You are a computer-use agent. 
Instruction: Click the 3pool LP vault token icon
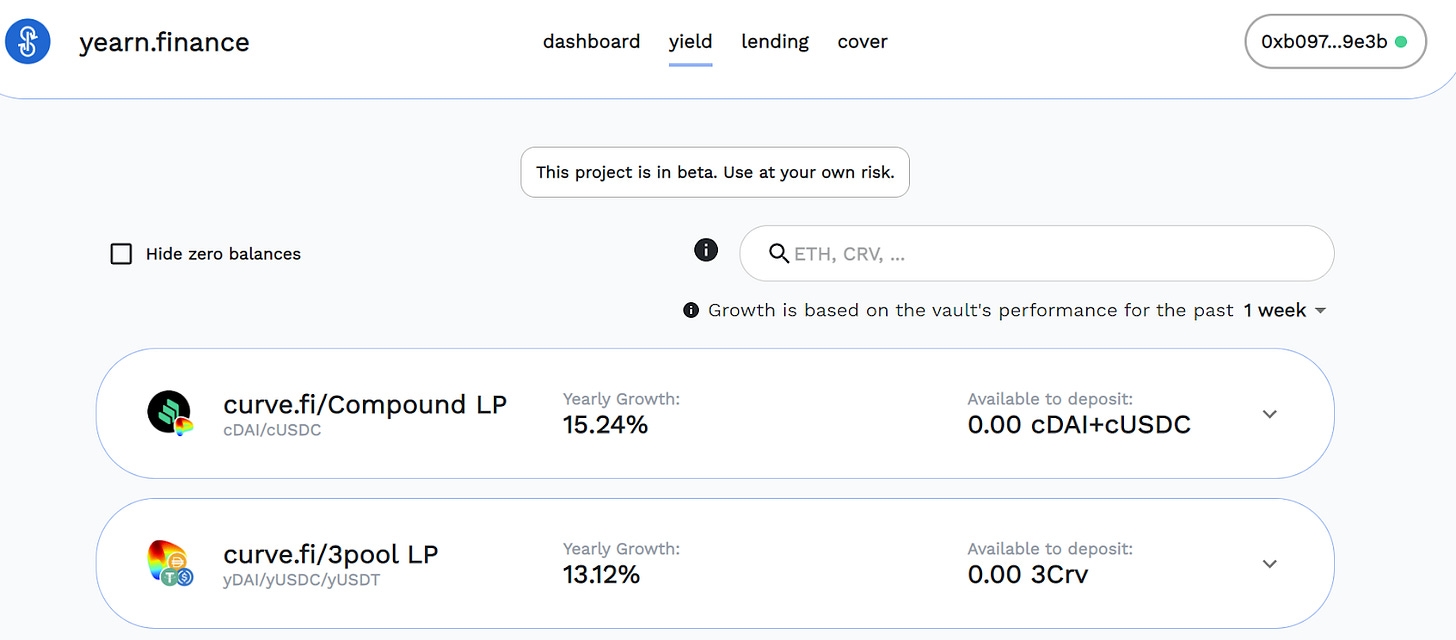click(x=170, y=563)
